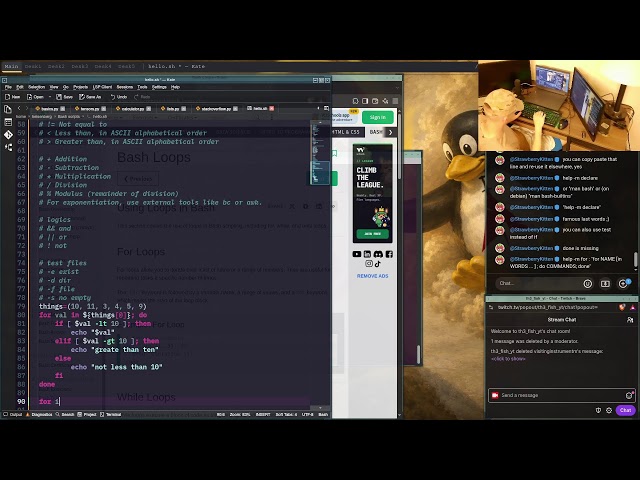Click the Main virtual desktop in top bar
This screenshot has height=480, width=640.
[11, 66]
